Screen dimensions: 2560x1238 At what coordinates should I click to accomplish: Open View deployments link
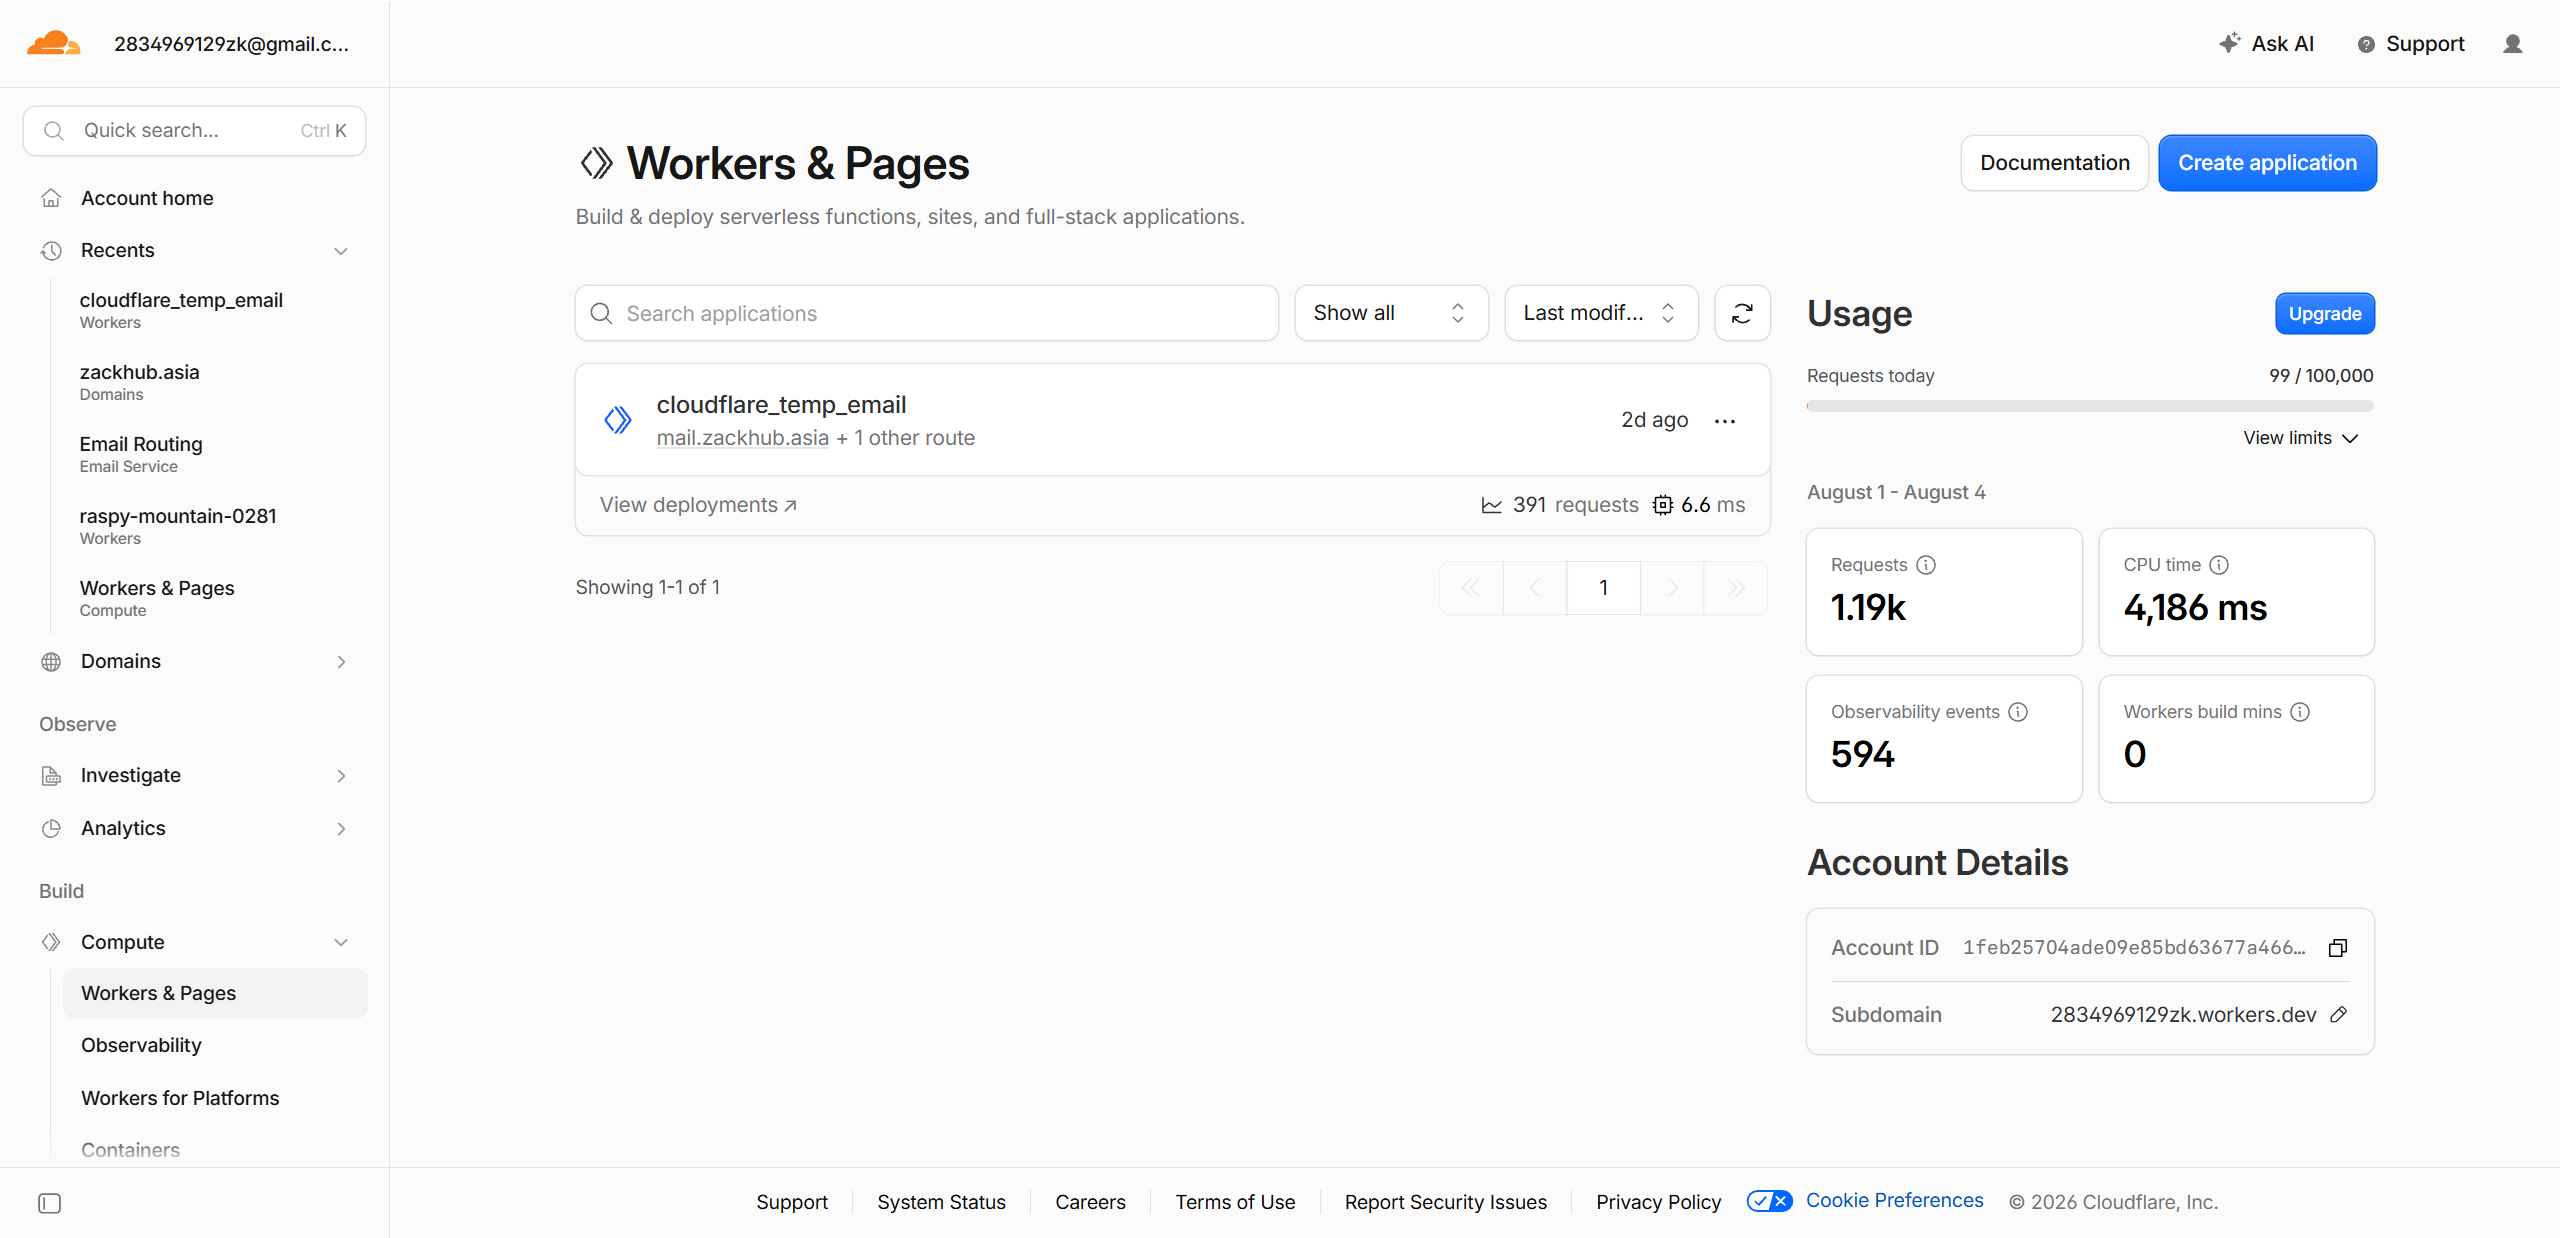click(x=698, y=505)
